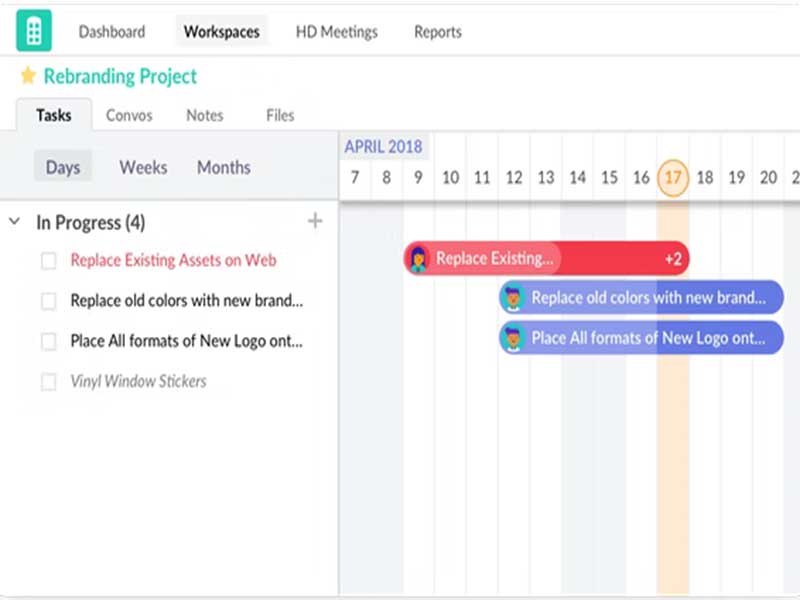Open Vinyl Window Stickers task
The image size is (800, 600).
(138, 381)
